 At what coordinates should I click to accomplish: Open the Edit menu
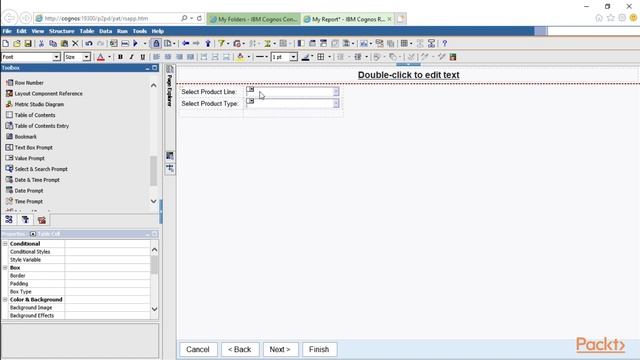point(21,31)
